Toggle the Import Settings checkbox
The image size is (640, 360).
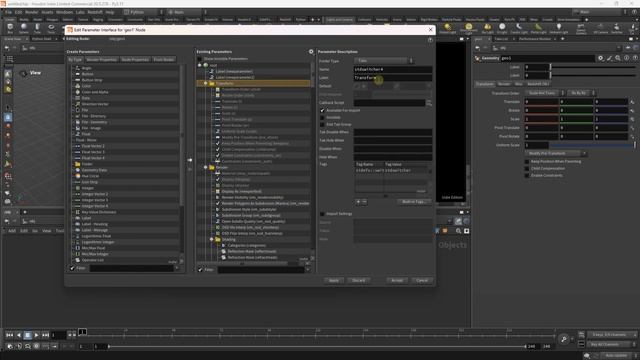(x=322, y=214)
